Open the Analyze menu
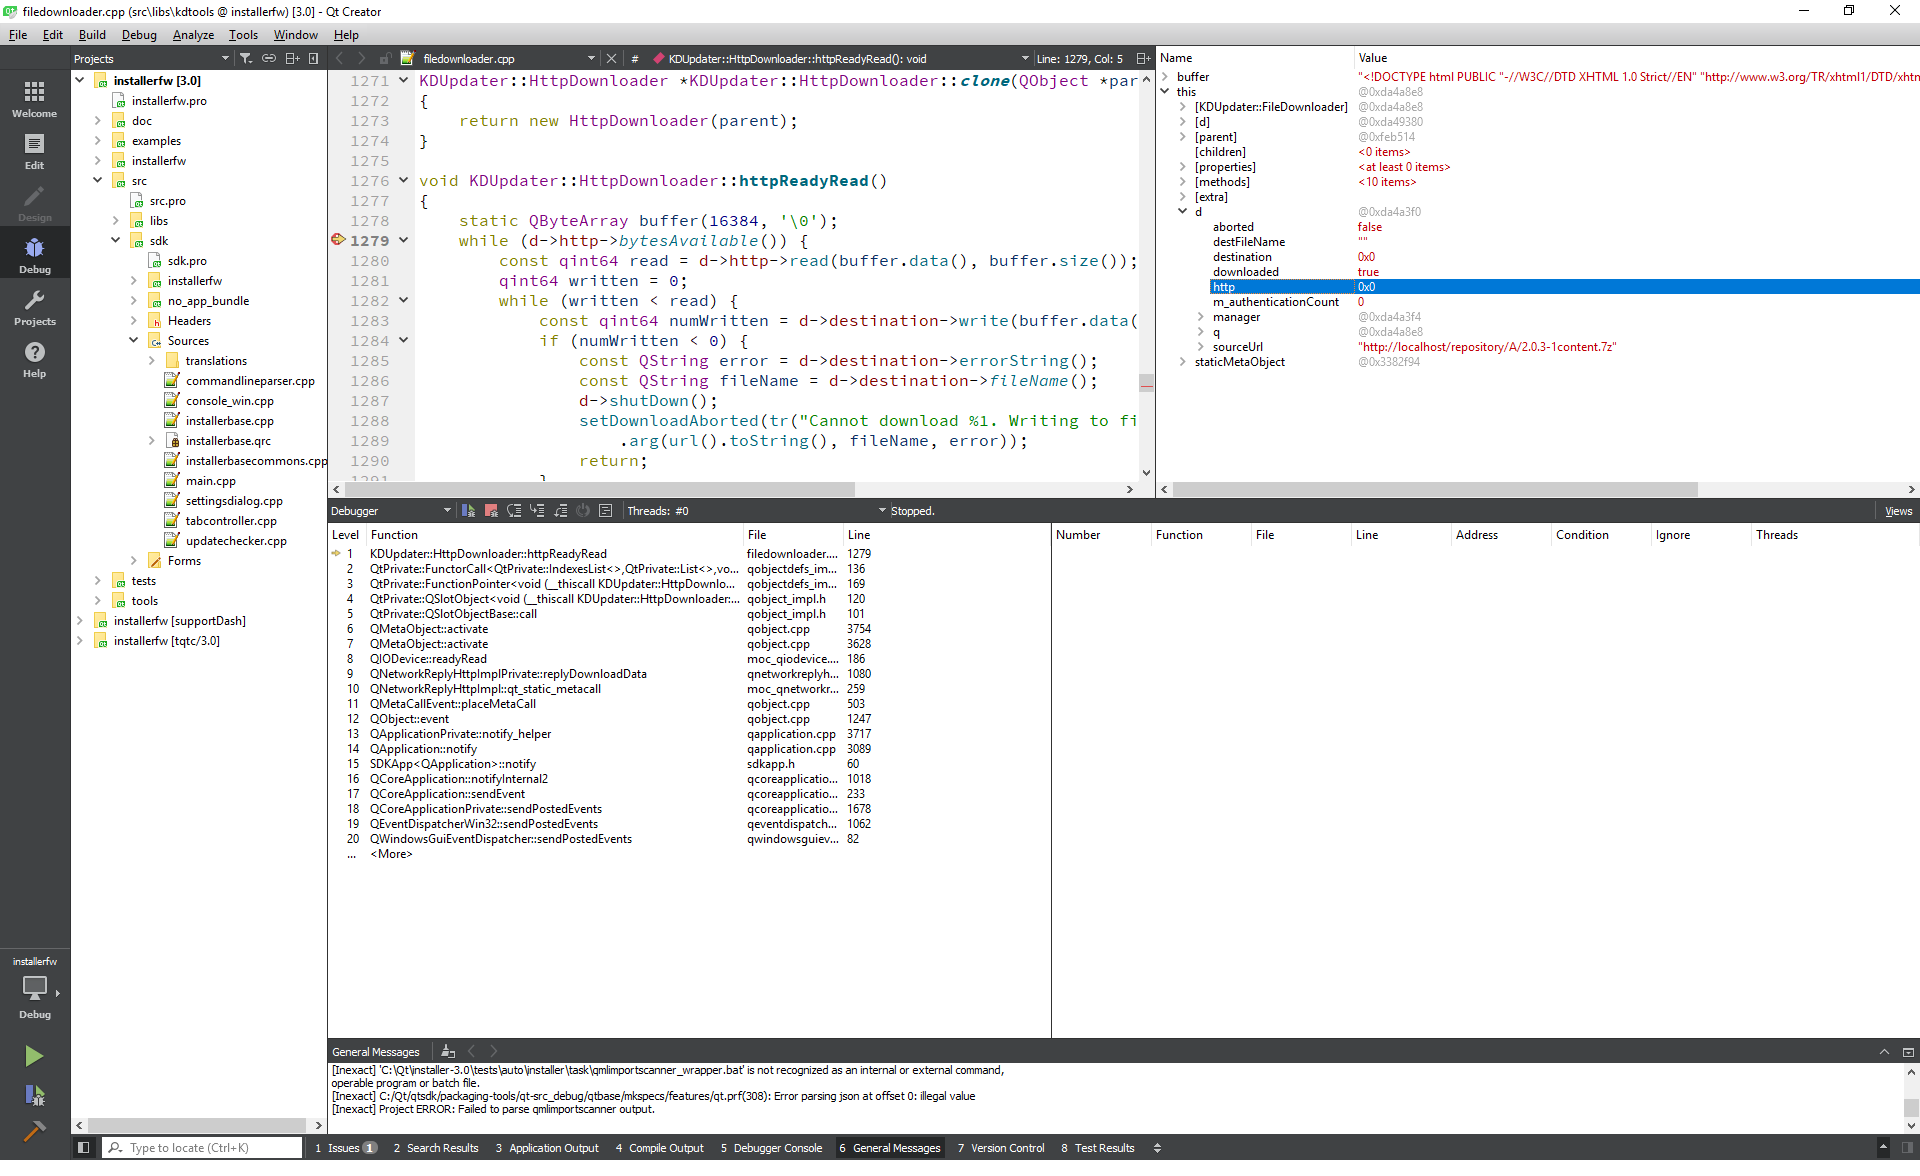Screen dimensions: 1920x1176 click(x=193, y=35)
